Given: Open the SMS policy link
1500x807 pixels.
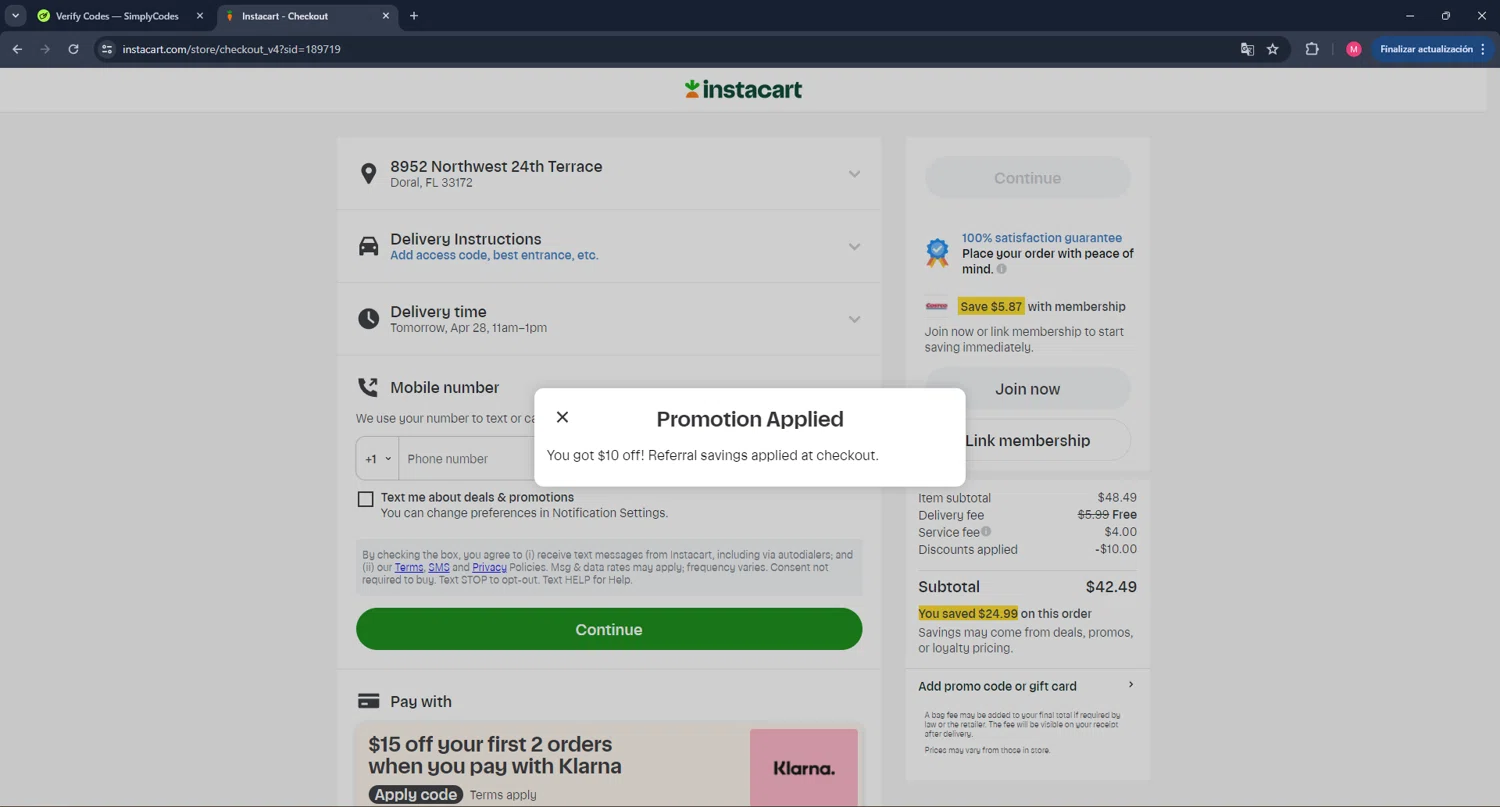Looking at the screenshot, I should point(439,567).
